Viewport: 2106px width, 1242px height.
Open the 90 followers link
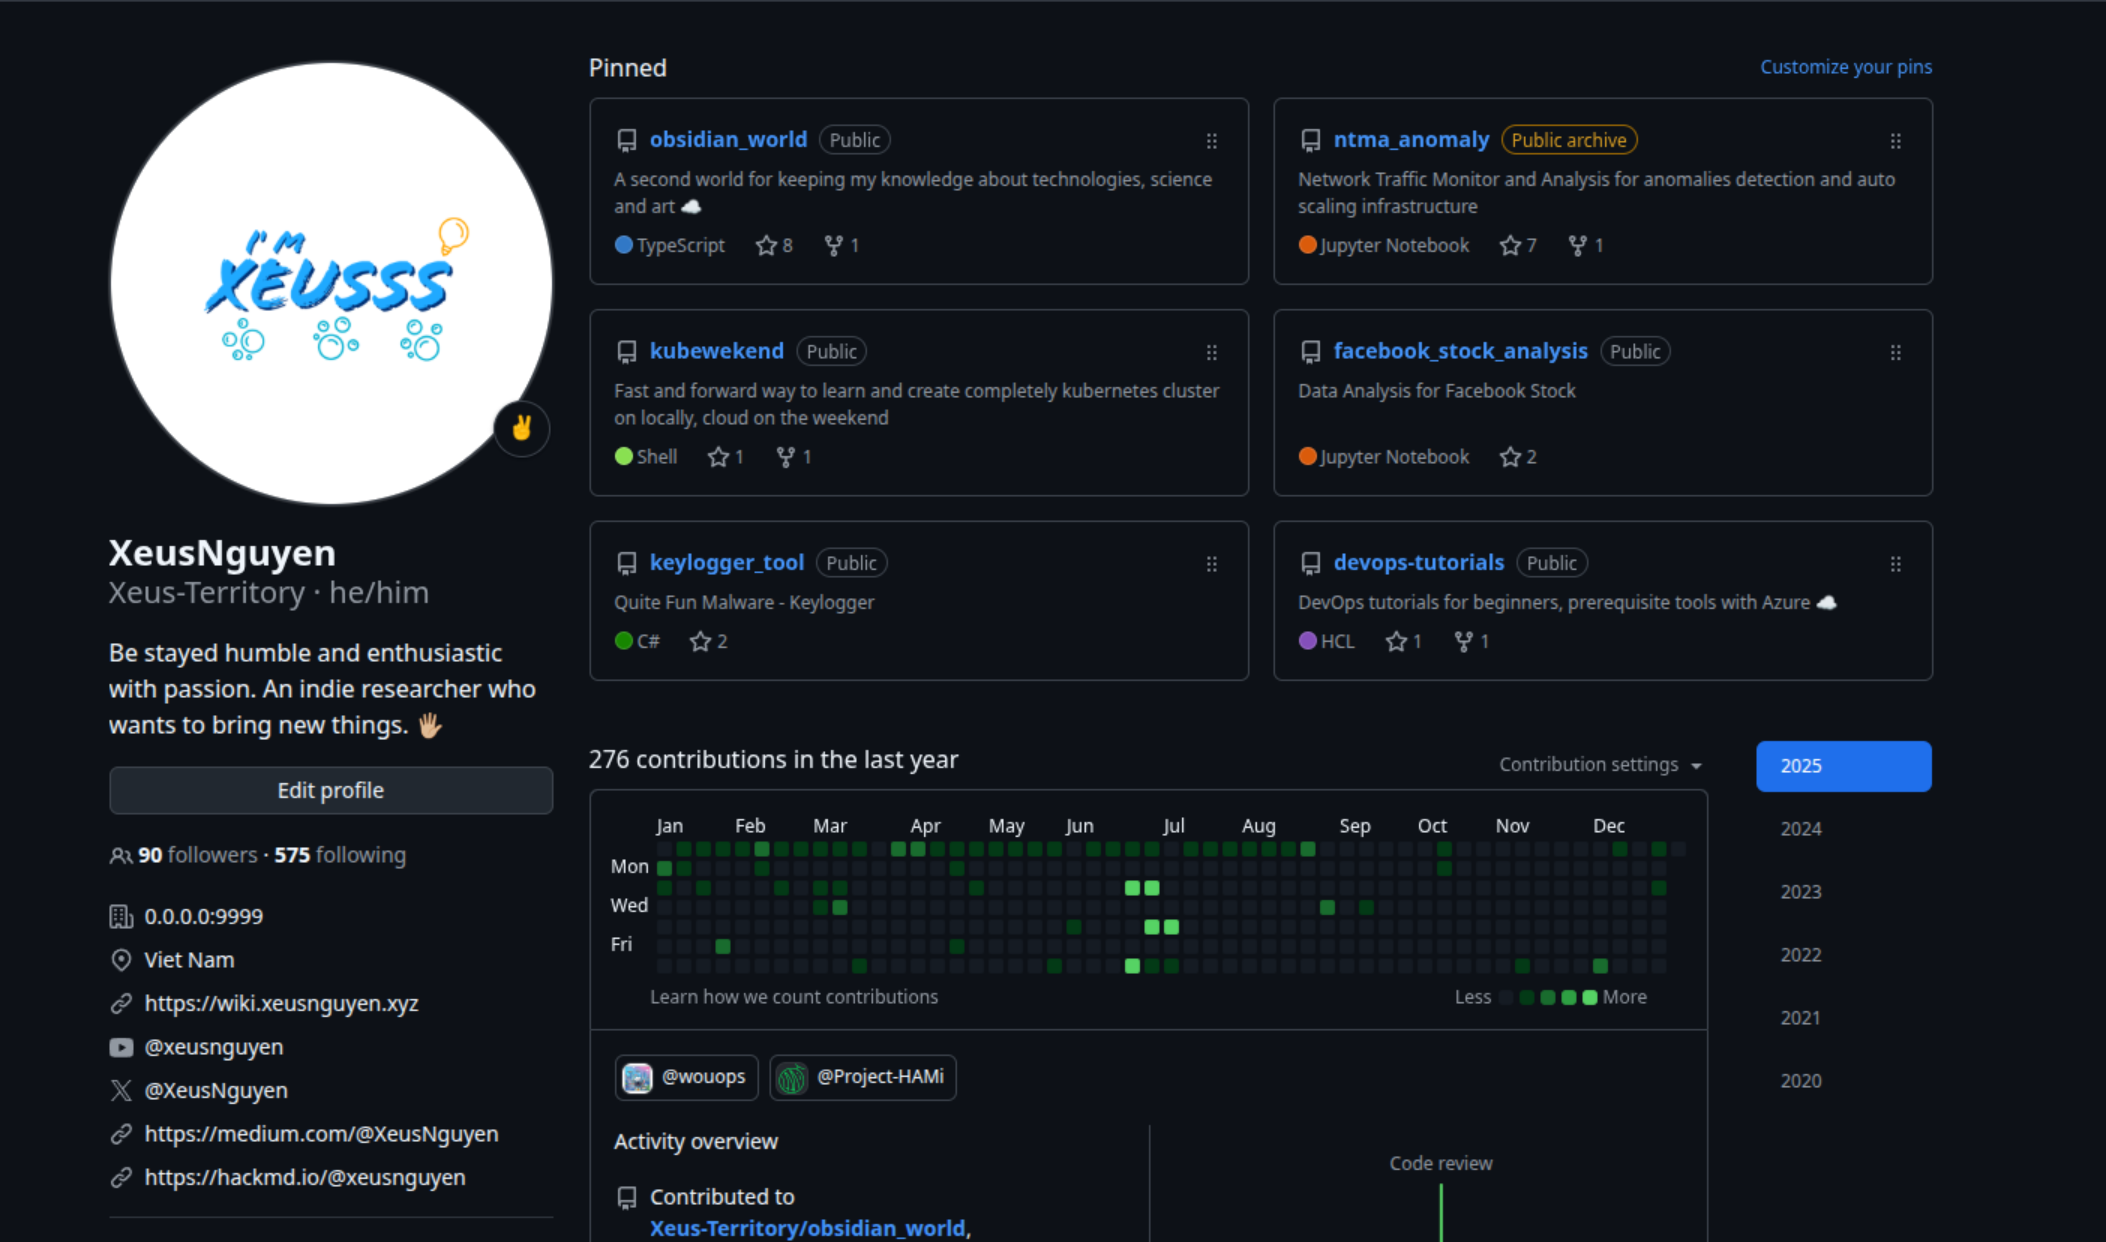[x=197, y=855]
